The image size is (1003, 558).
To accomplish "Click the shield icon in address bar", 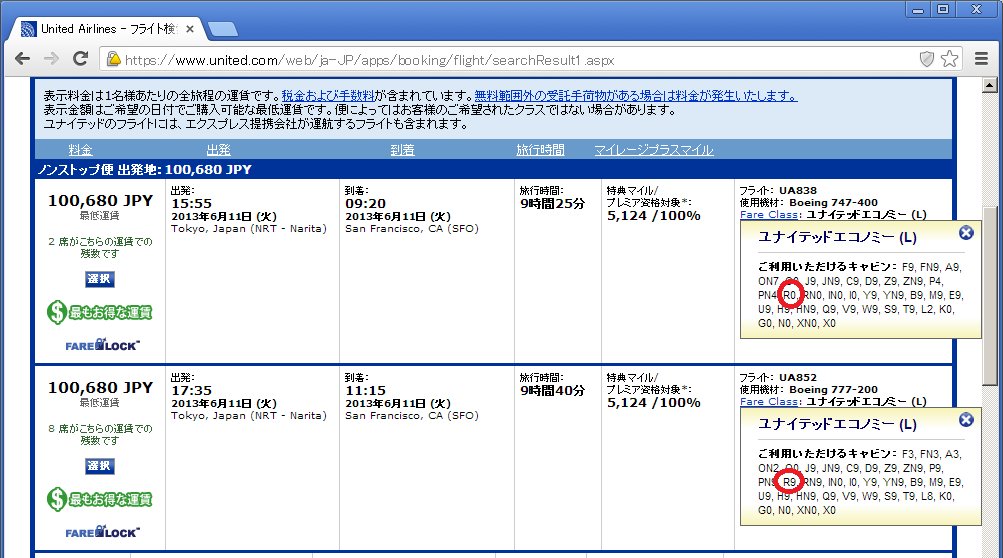I will click(x=926, y=60).
